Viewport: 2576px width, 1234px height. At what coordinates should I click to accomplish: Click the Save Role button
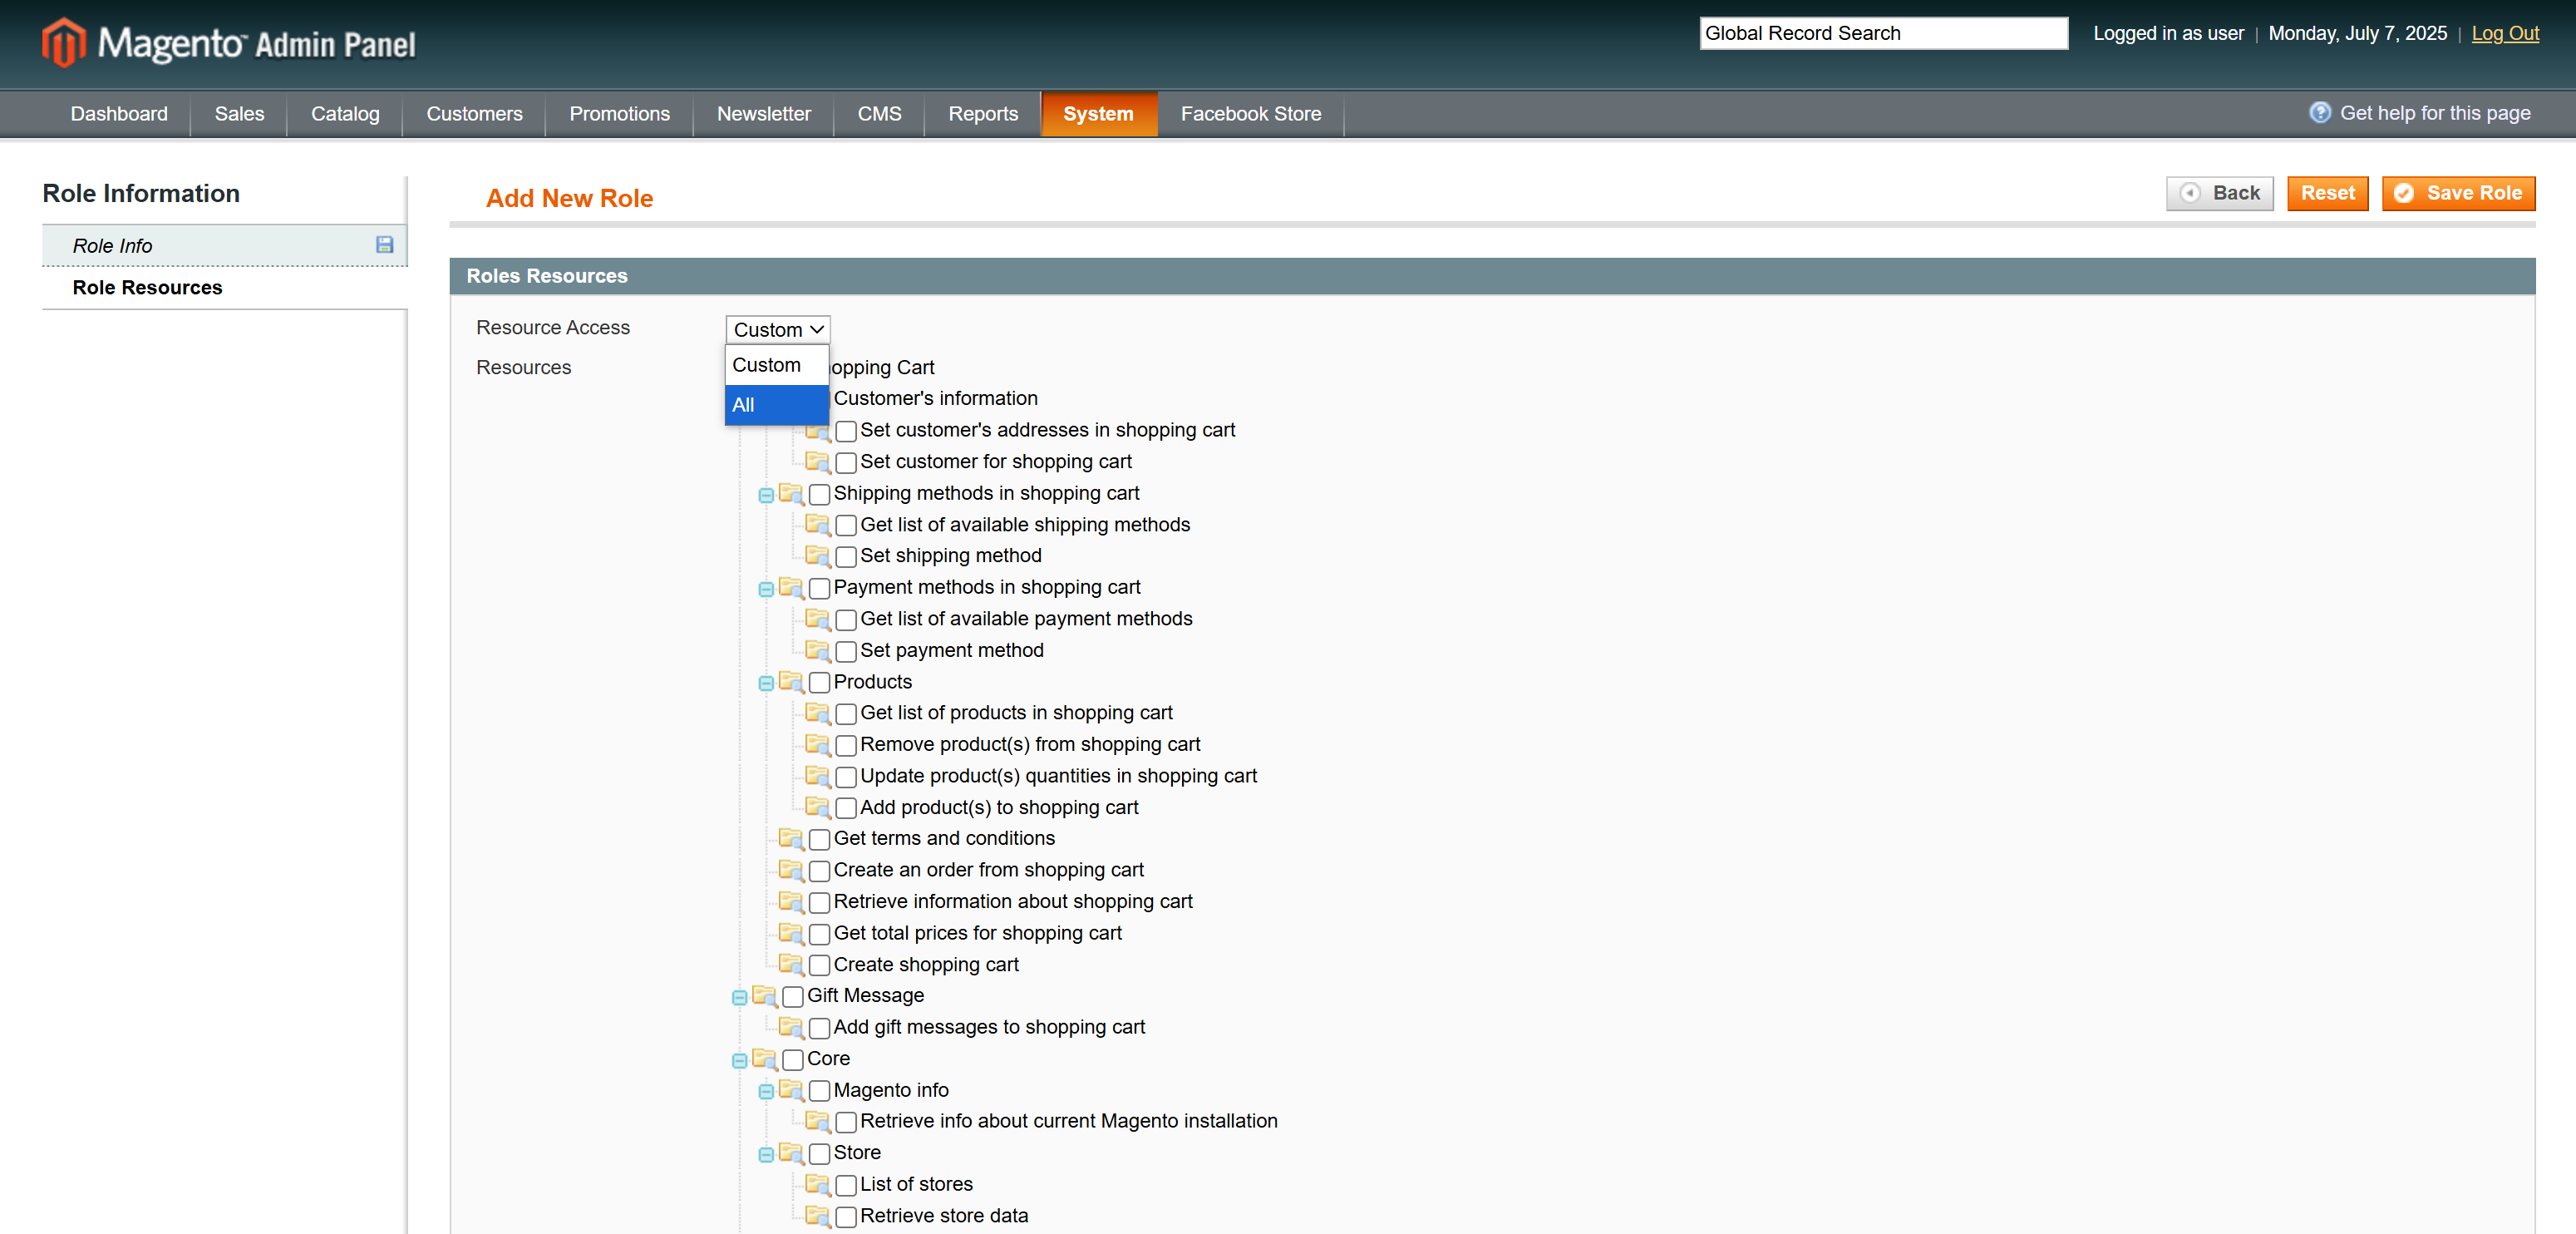tap(2458, 193)
